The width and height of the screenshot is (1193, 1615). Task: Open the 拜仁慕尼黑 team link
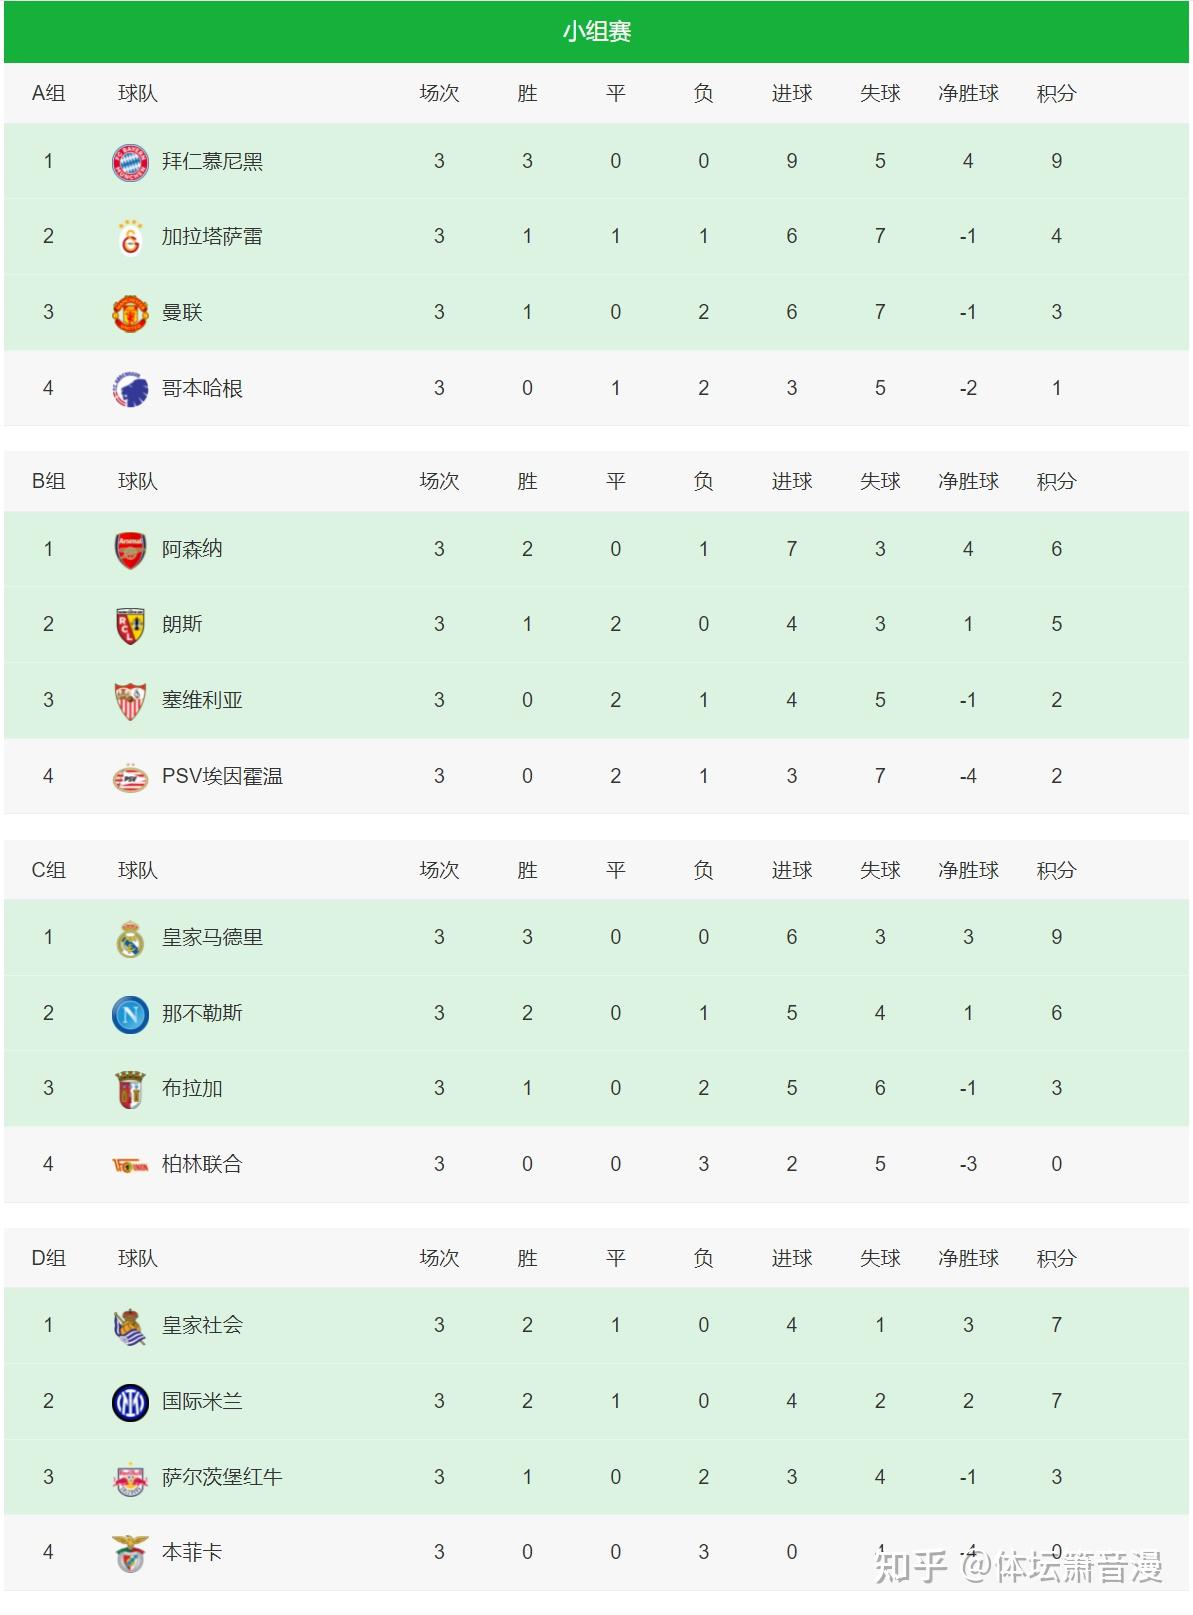click(212, 162)
